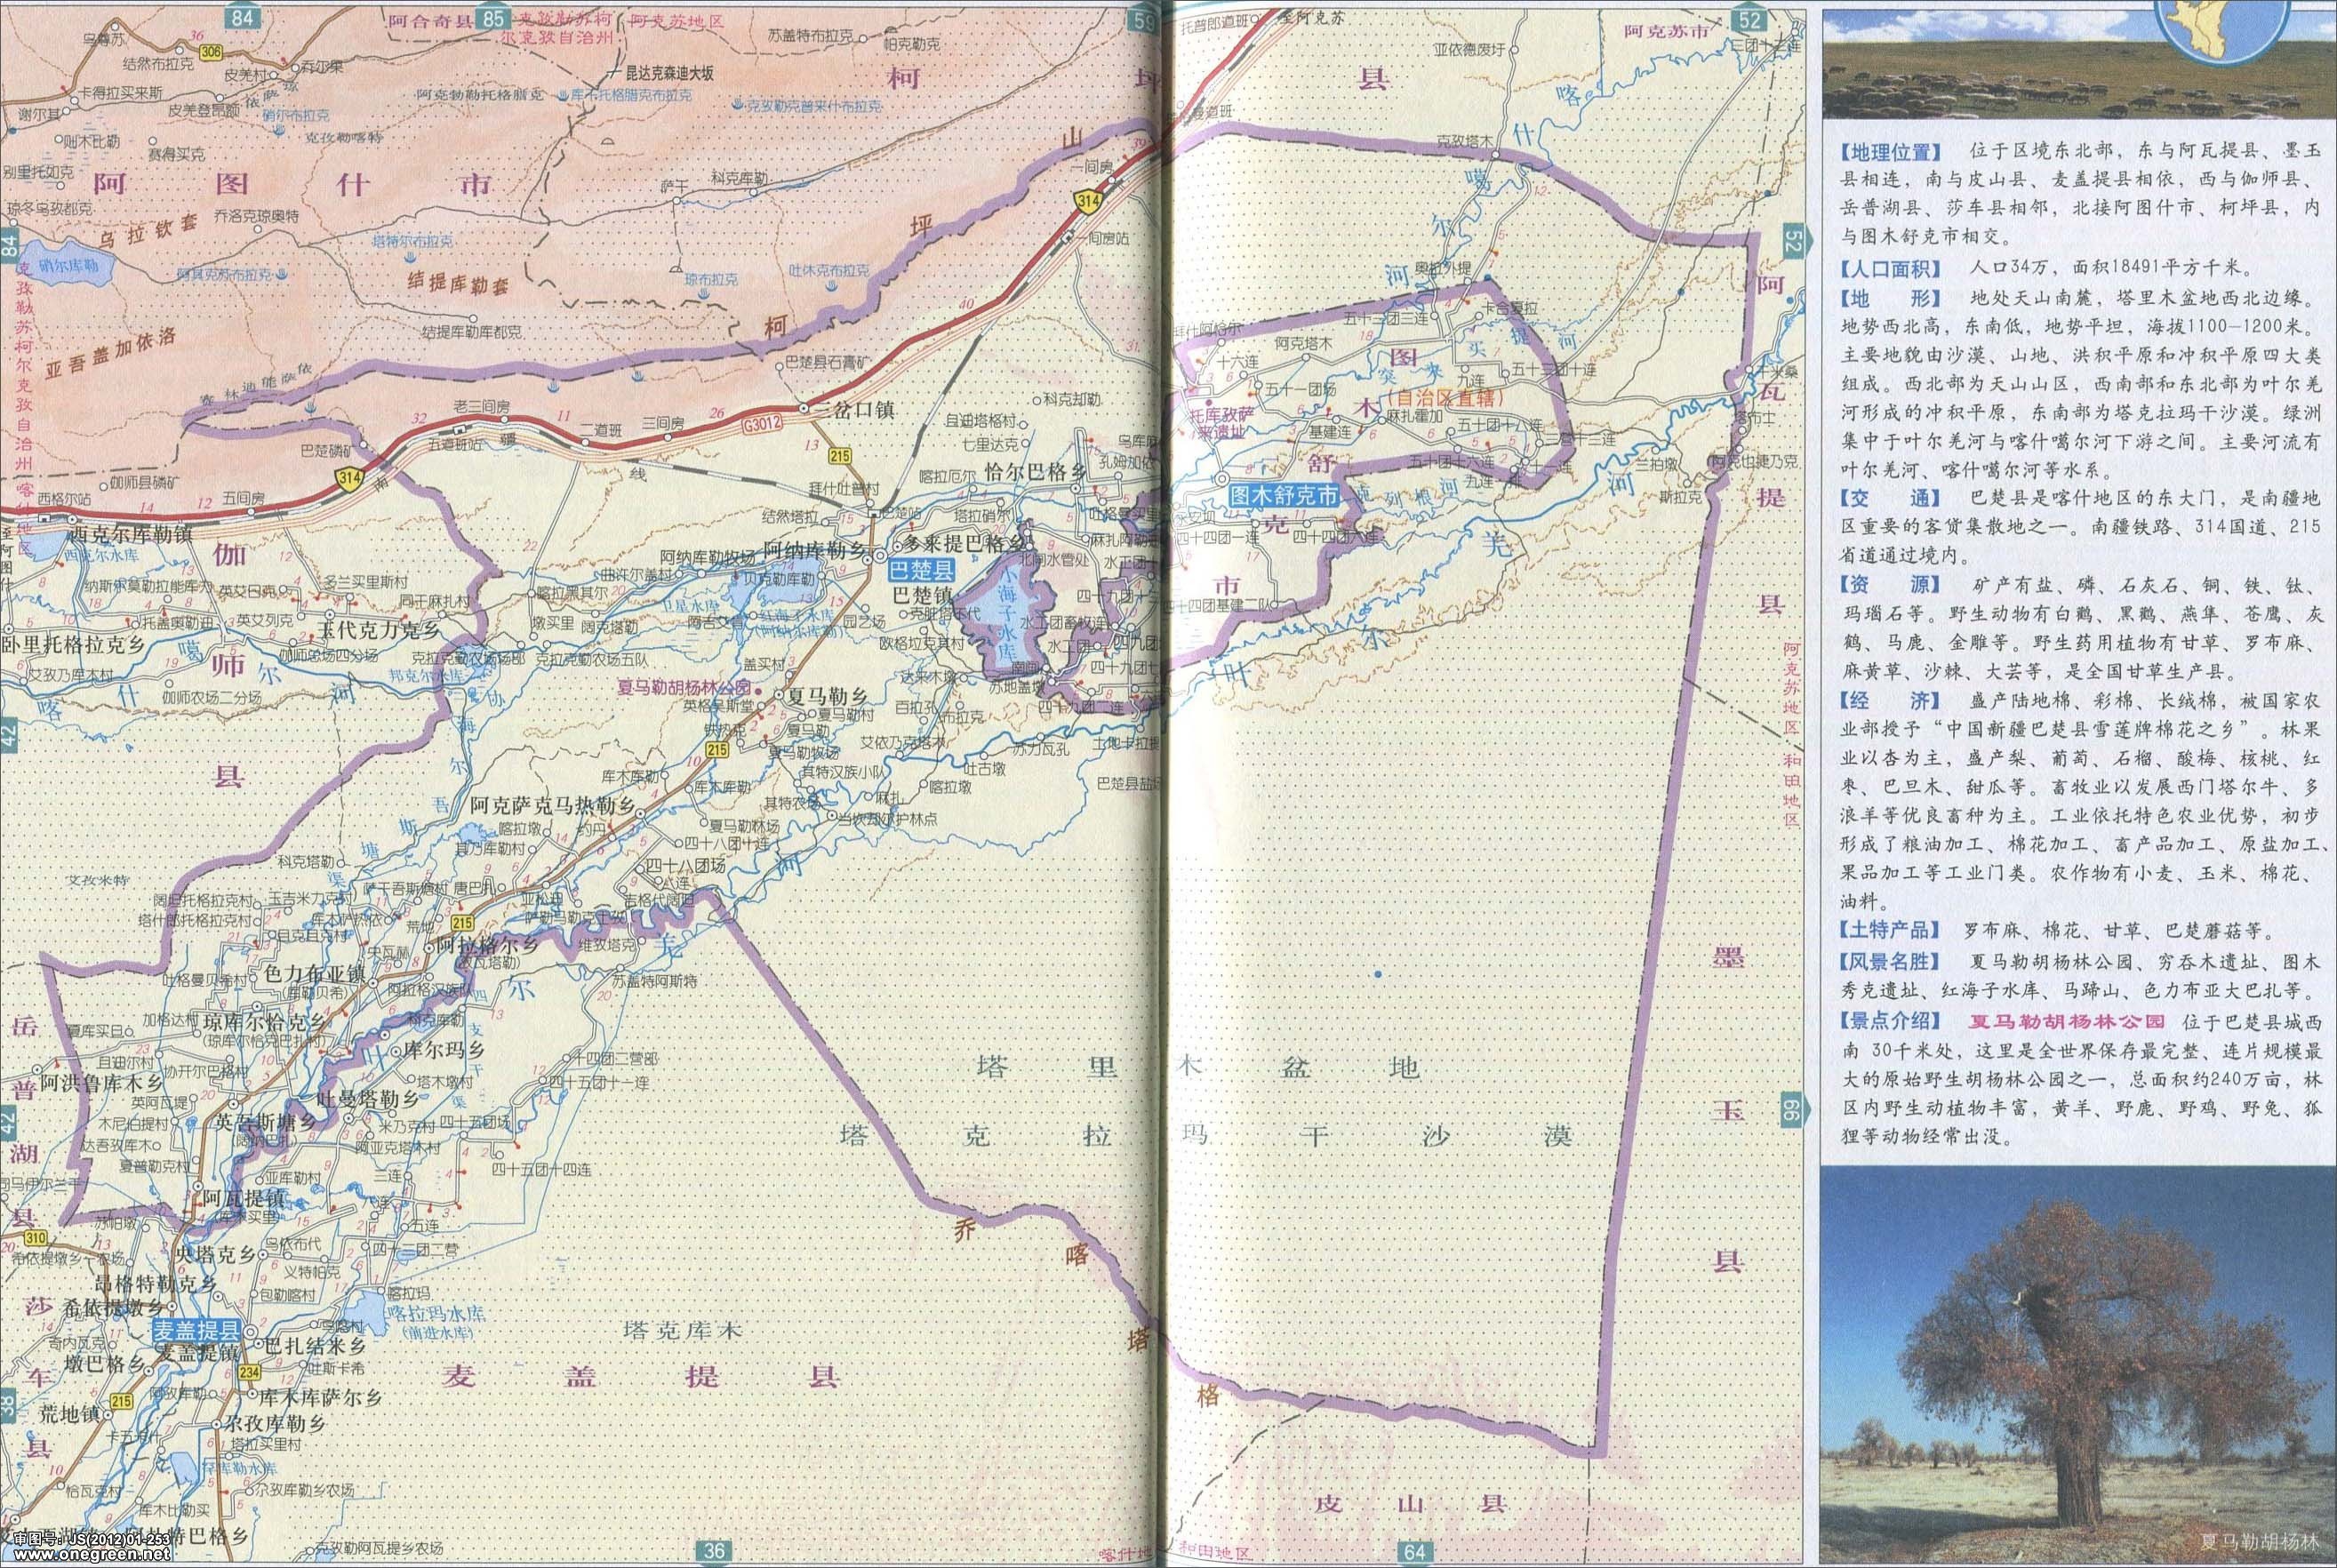Click the 234 road shield near 麦盖提镇
Viewport: 2337px width, 1568px height.
(249, 1372)
